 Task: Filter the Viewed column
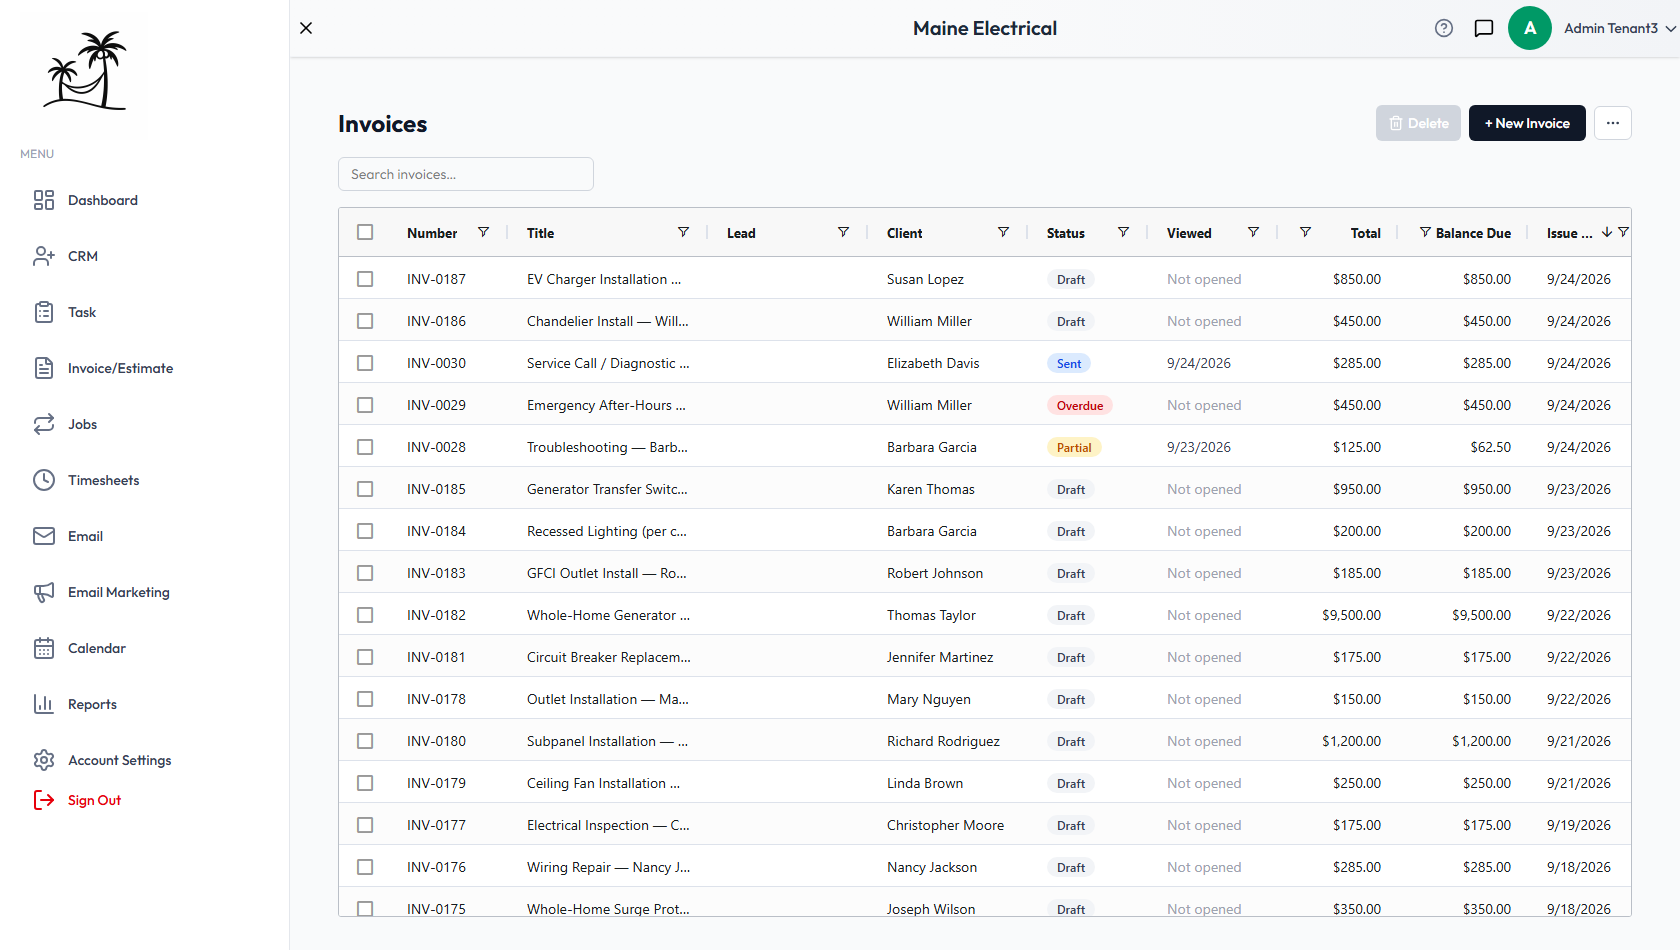click(1253, 232)
